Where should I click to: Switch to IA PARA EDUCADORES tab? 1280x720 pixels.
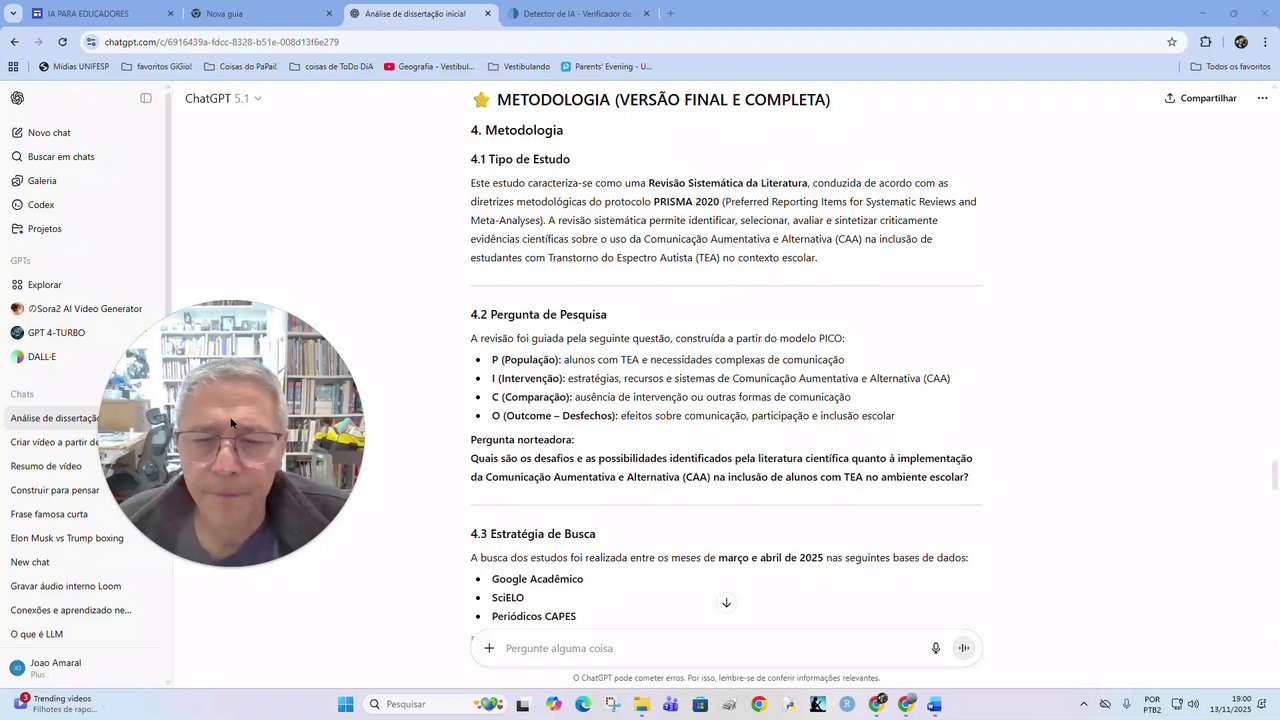tap(101, 14)
